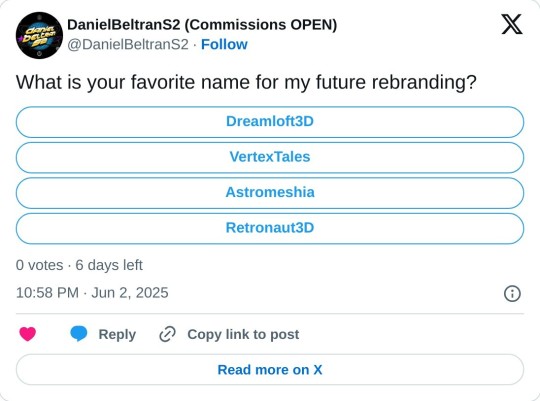Choose Retronaut3D in the poll
The image size is (540, 401).
coord(270,228)
